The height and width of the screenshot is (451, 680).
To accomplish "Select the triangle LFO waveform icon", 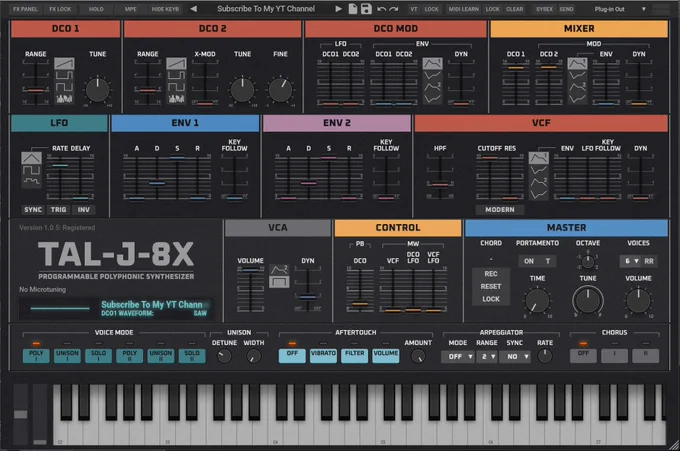I will [x=31, y=158].
